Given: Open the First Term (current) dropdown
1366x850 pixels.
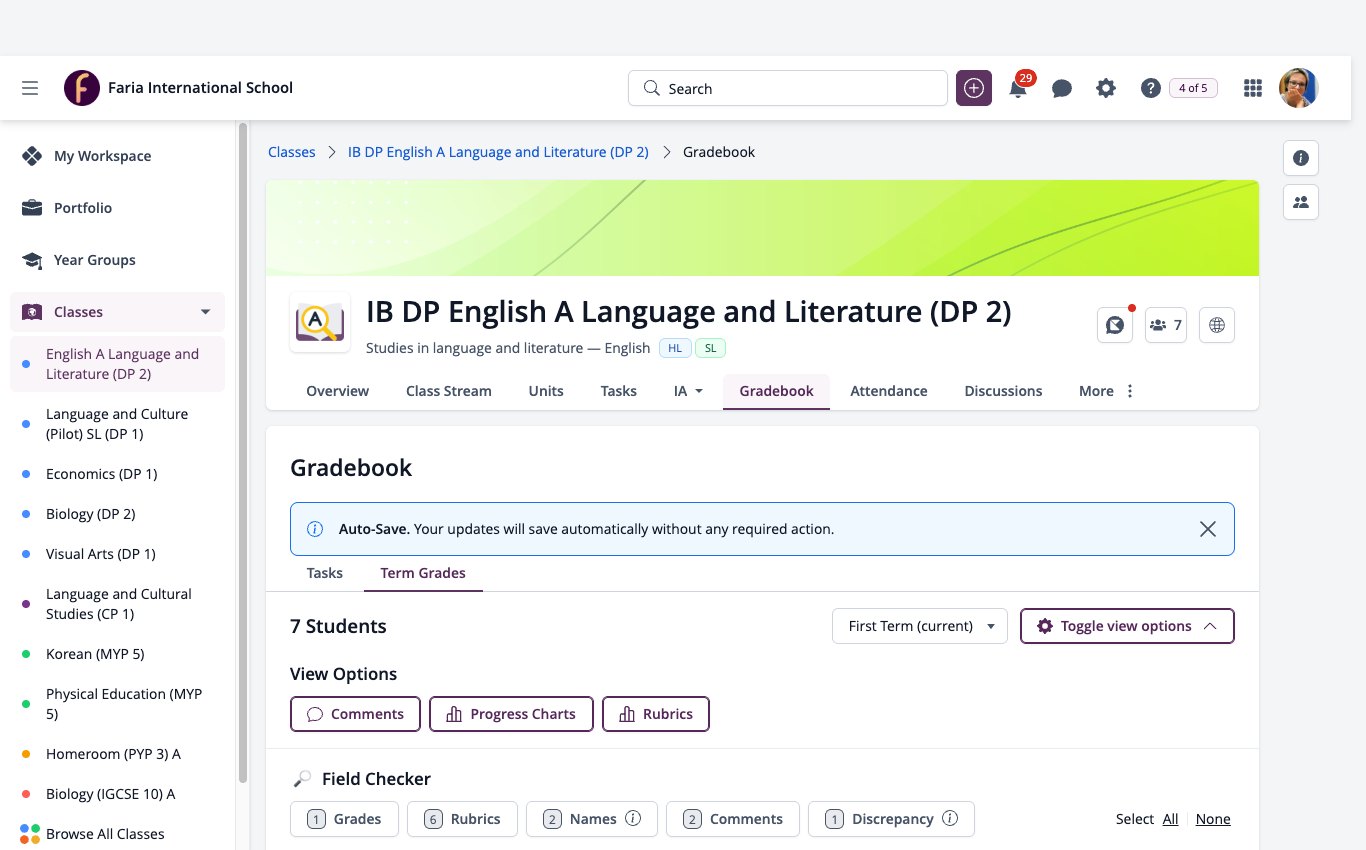Looking at the screenshot, I should [920, 626].
